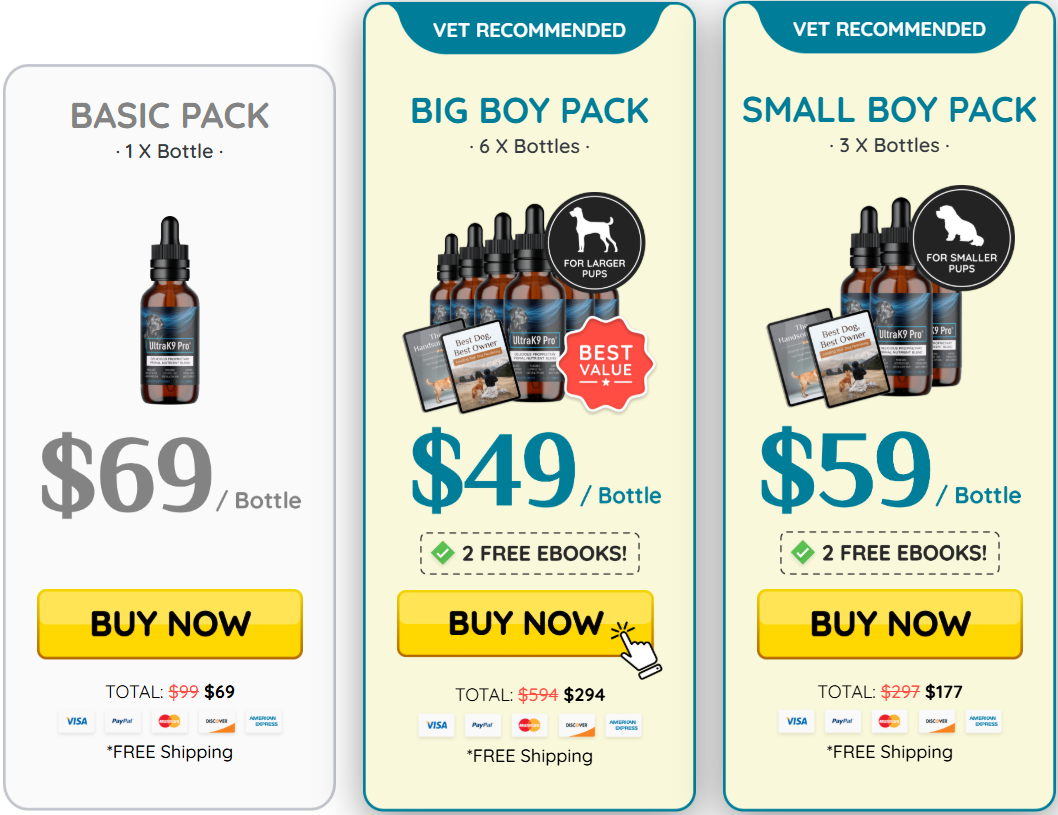Click green checkmark beside Big Boy free ebooks
Viewport: 1058px width, 815px height.
click(x=443, y=553)
